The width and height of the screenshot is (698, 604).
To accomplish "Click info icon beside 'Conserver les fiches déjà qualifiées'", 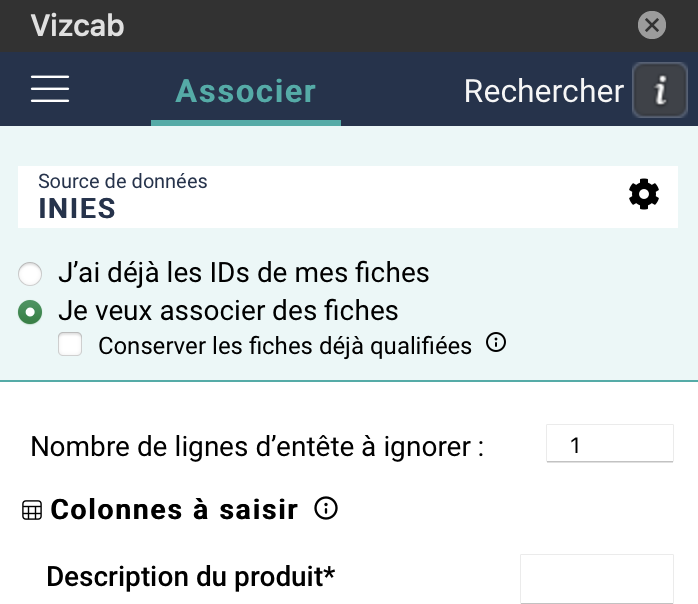I will pyautogui.click(x=496, y=343).
